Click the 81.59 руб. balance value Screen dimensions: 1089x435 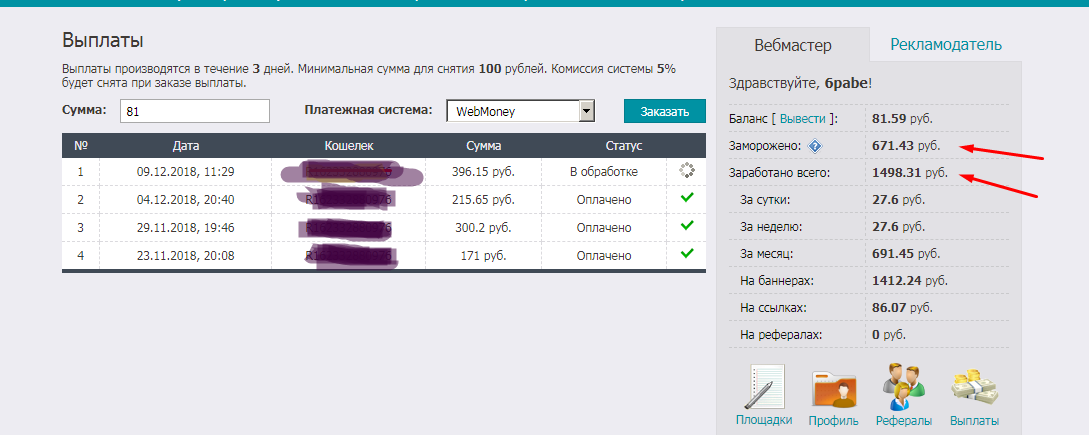[x=904, y=119]
